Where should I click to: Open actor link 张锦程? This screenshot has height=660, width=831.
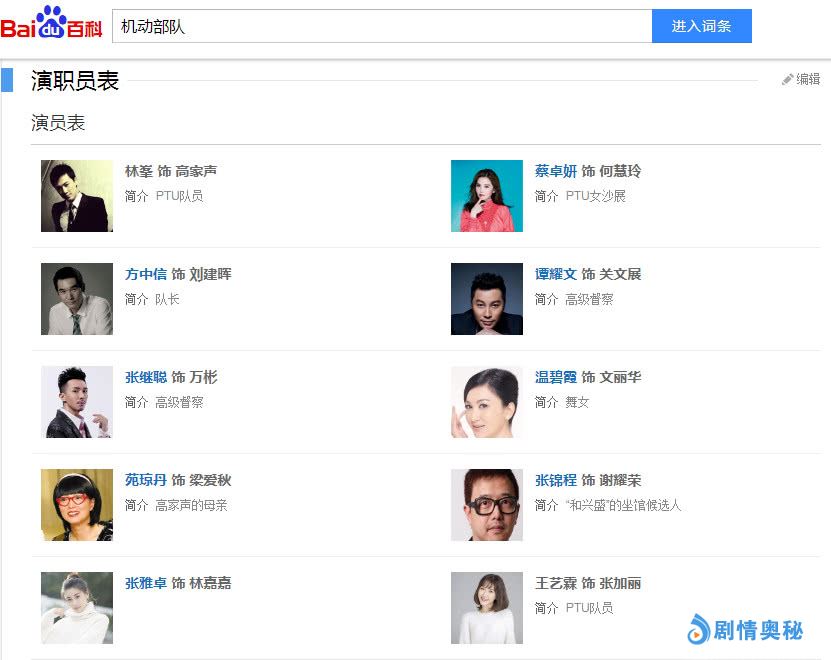(555, 480)
